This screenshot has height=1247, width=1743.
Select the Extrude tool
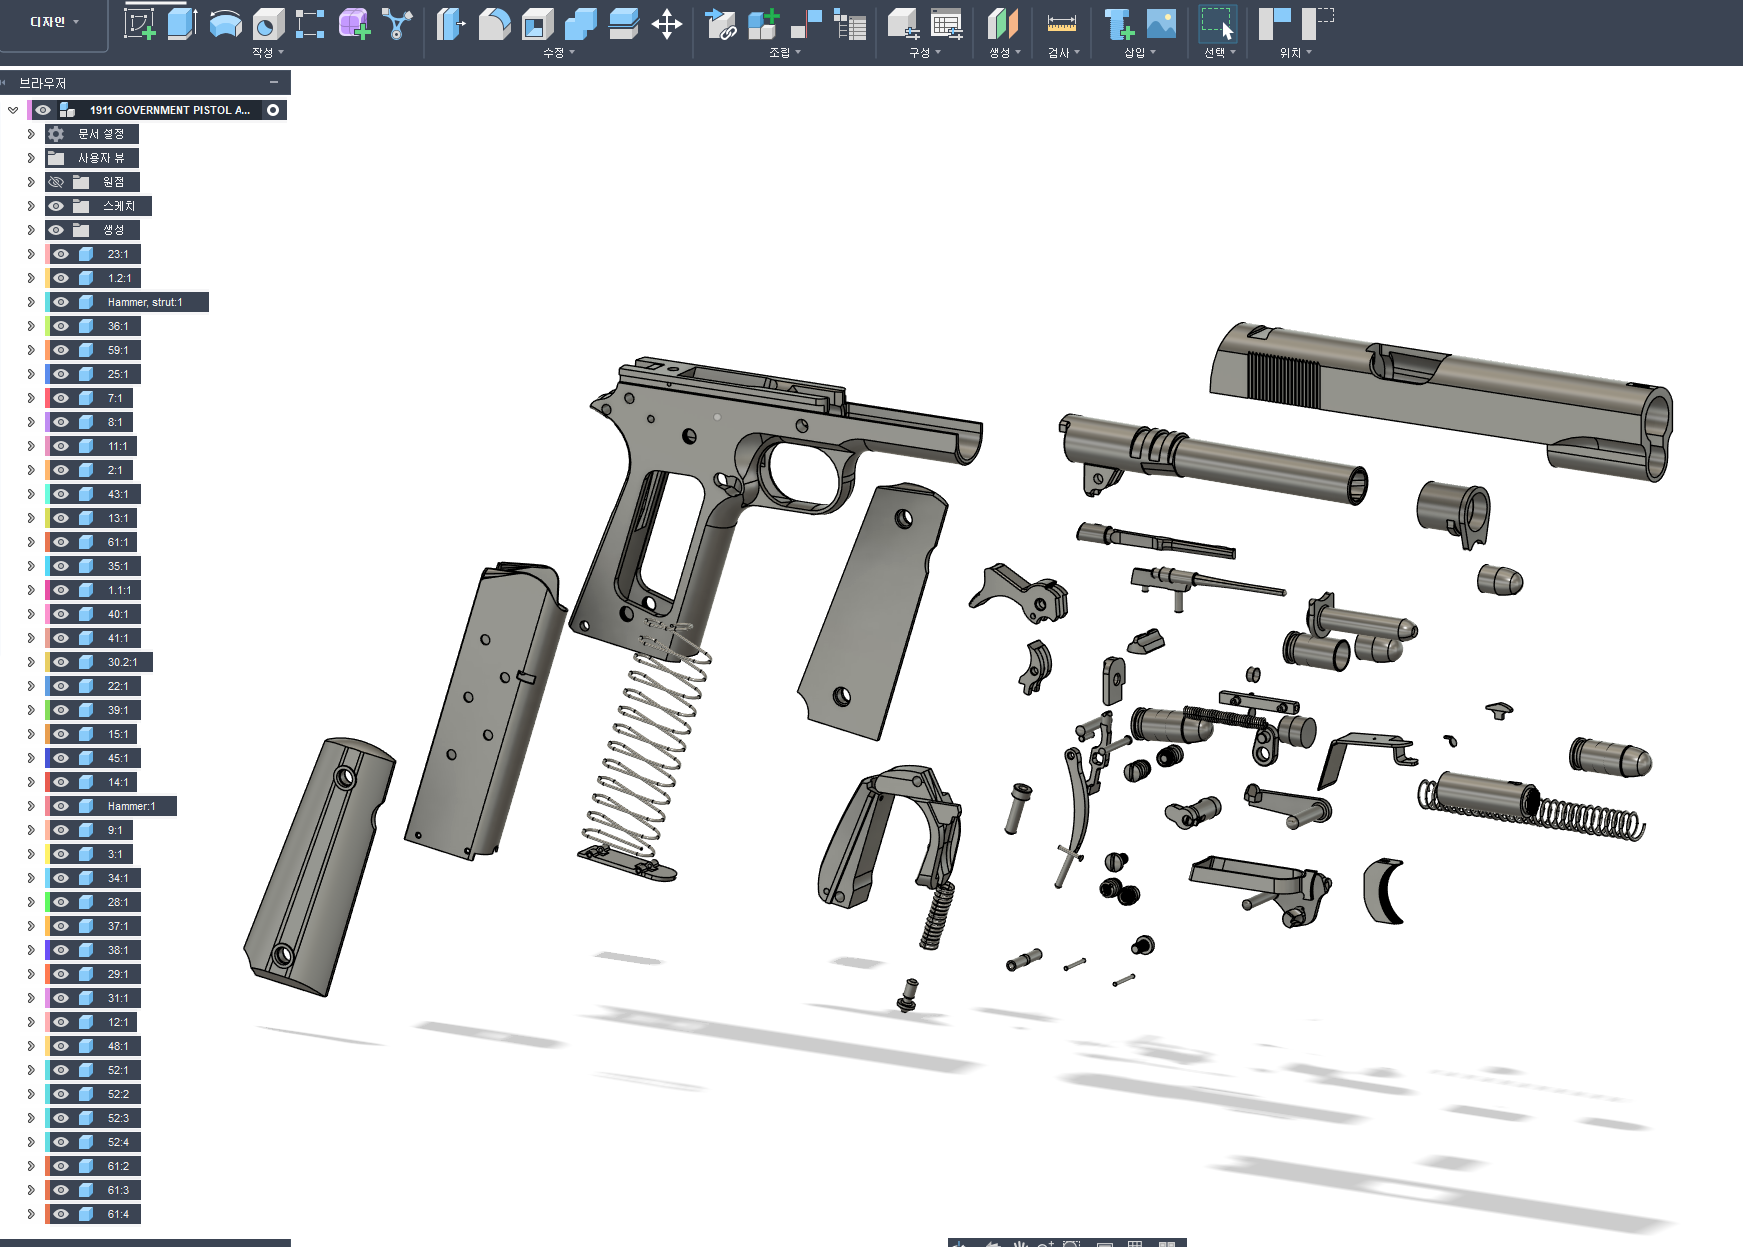(x=182, y=24)
